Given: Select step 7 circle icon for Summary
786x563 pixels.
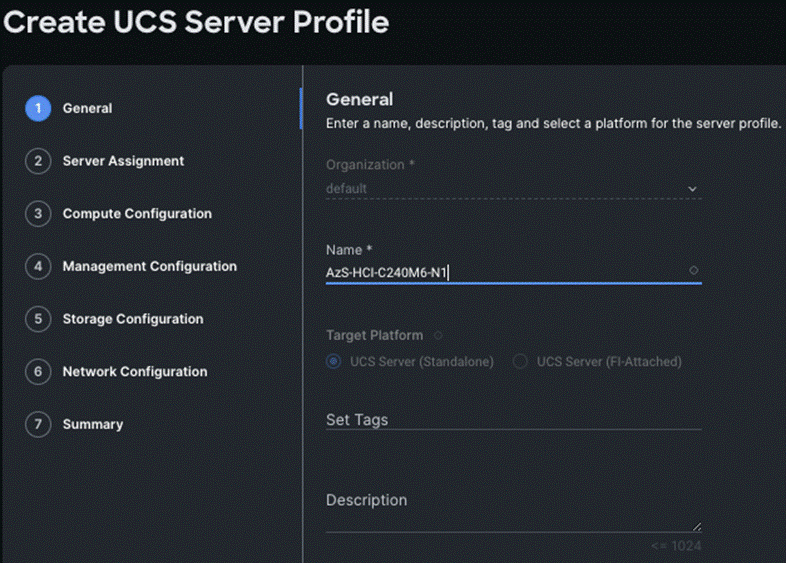Looking at the screenshot, I should tap(38, 424).
